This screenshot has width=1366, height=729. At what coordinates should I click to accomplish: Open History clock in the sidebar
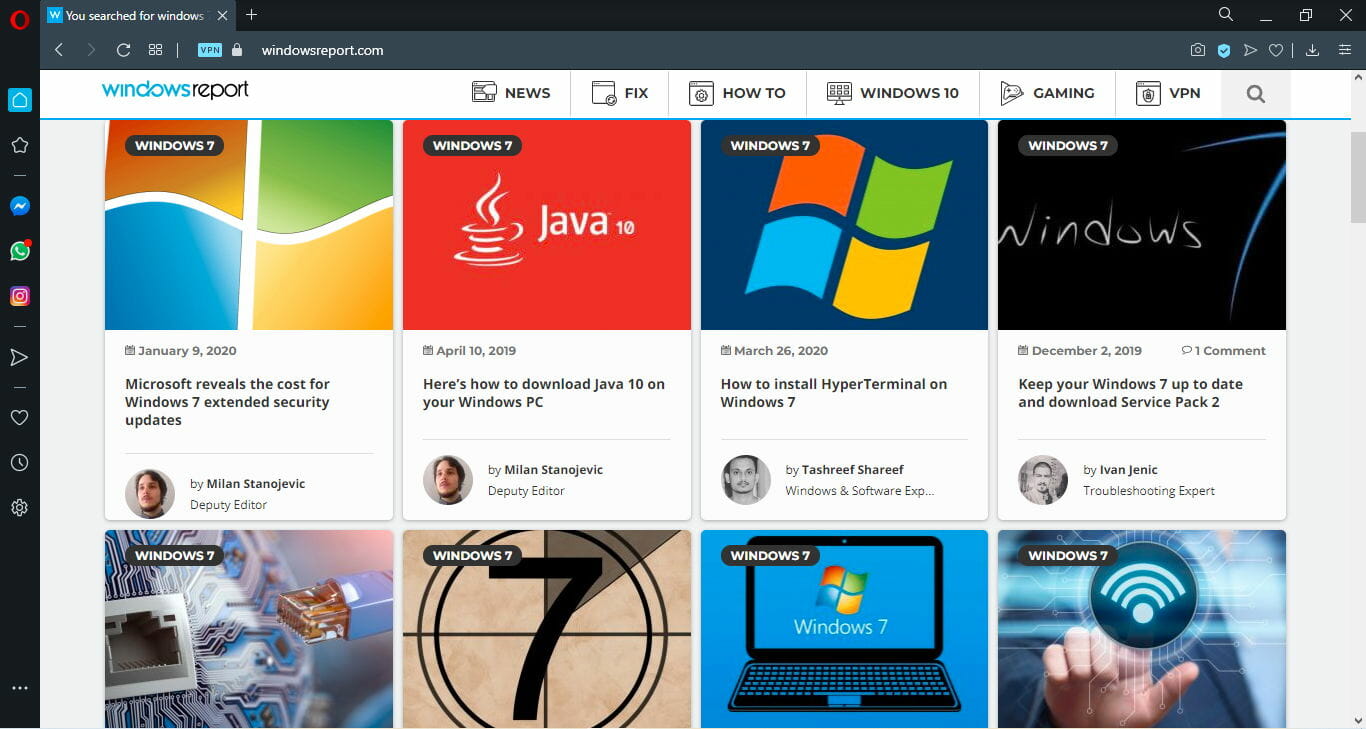click(x=19, y=463)
